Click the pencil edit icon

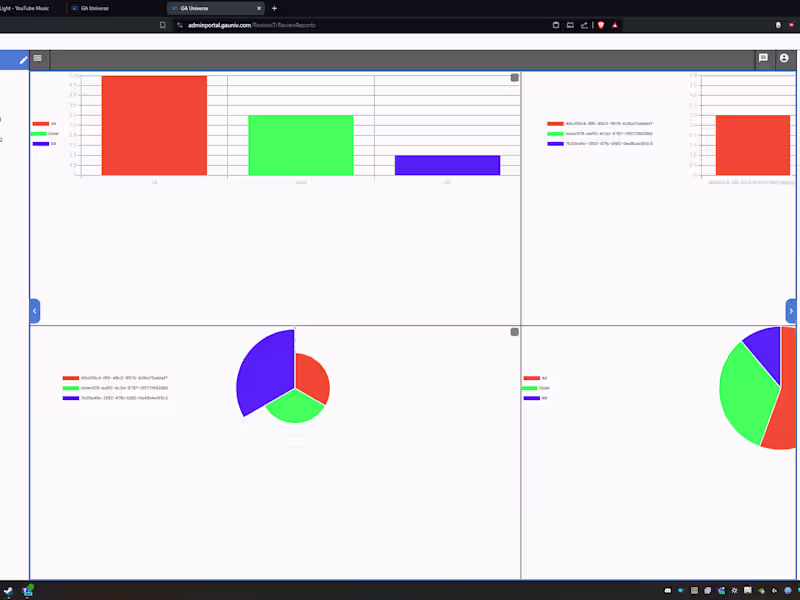pyautogui.click(x=23, y=60)
